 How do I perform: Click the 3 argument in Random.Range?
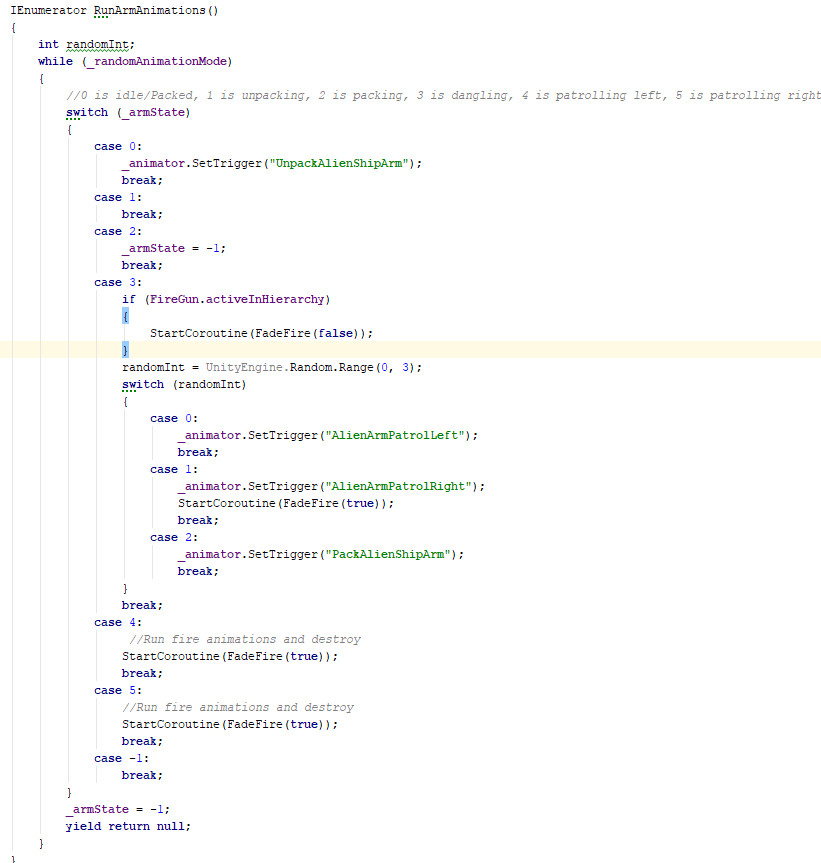pyautogui.click(x=406, y=368)
